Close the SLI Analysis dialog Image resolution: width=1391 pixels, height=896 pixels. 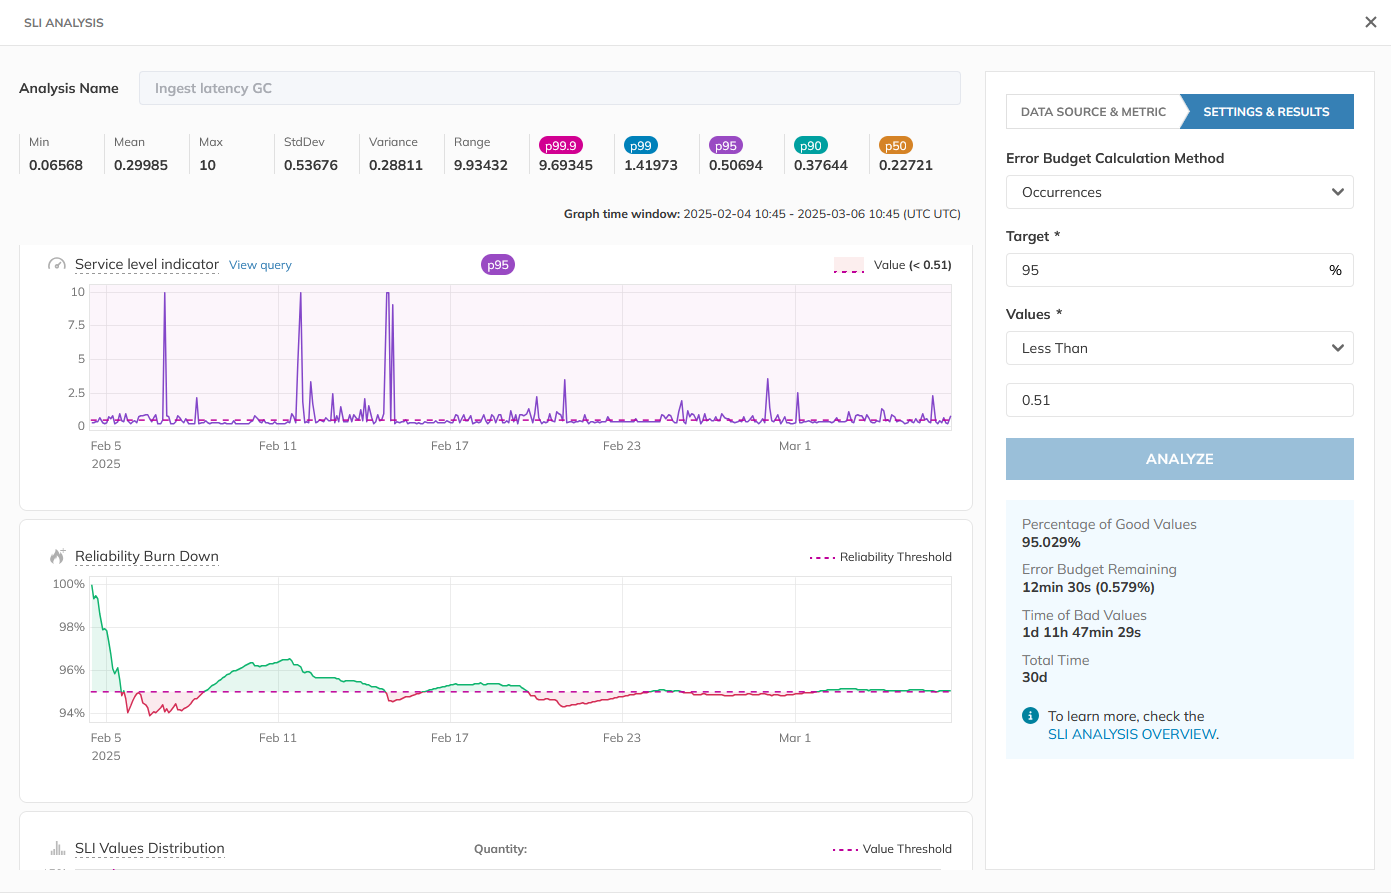[x=1370, y=22]
